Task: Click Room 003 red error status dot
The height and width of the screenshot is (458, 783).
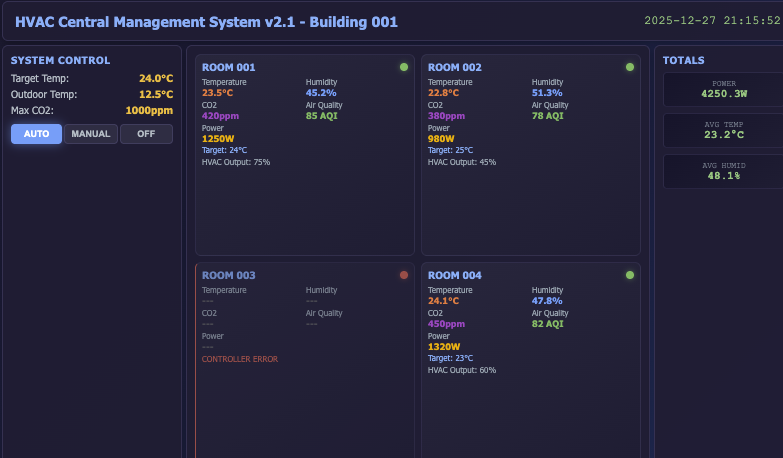Action: click(x=404, y=274)
